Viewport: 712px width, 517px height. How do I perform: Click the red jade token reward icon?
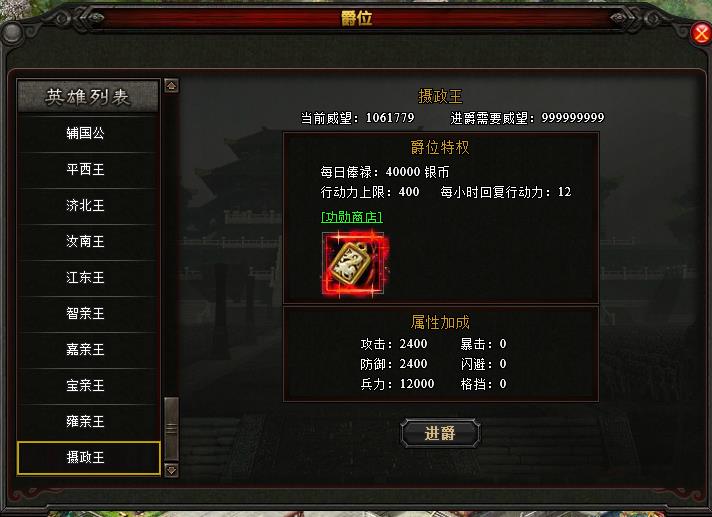(354, 264)
